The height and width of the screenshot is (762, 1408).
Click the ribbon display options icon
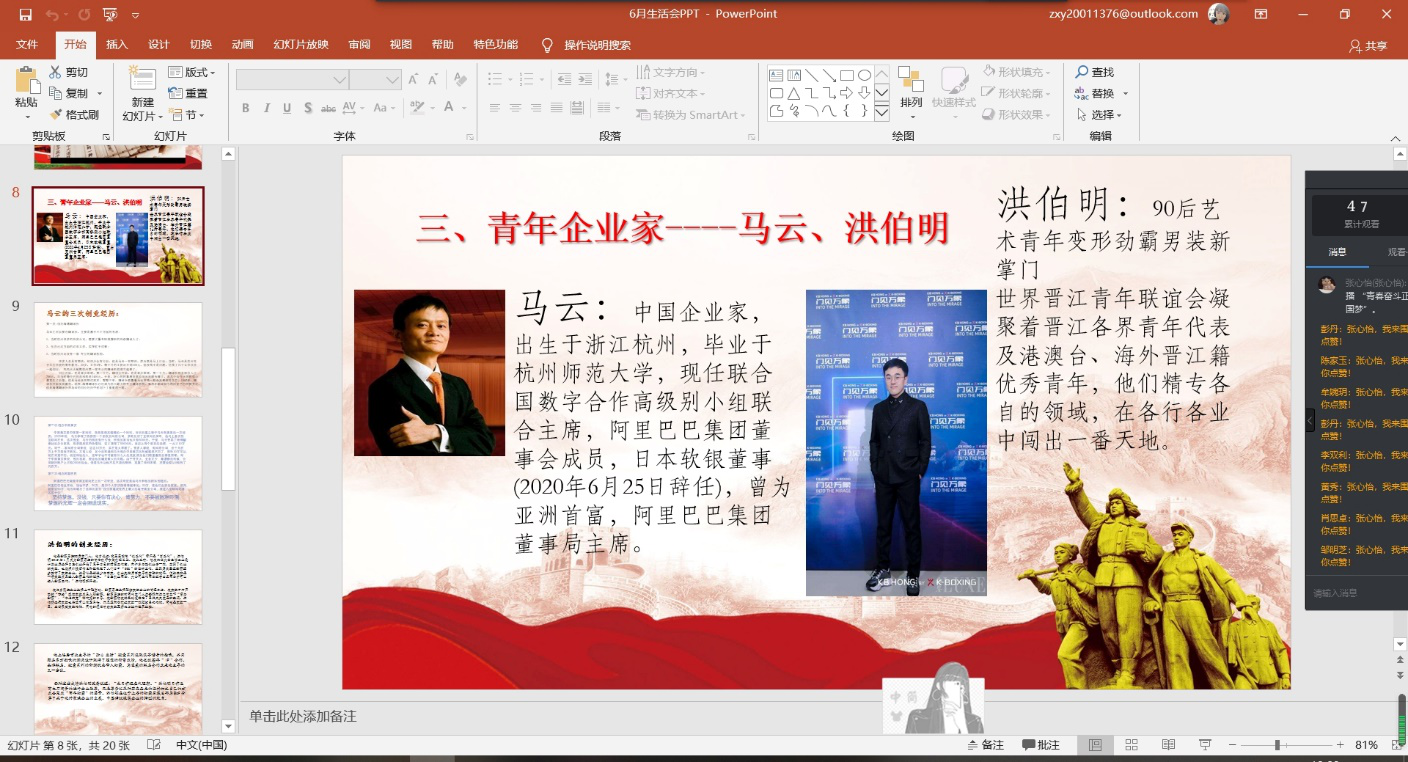pyautogui.click(x=1260, y=14)
